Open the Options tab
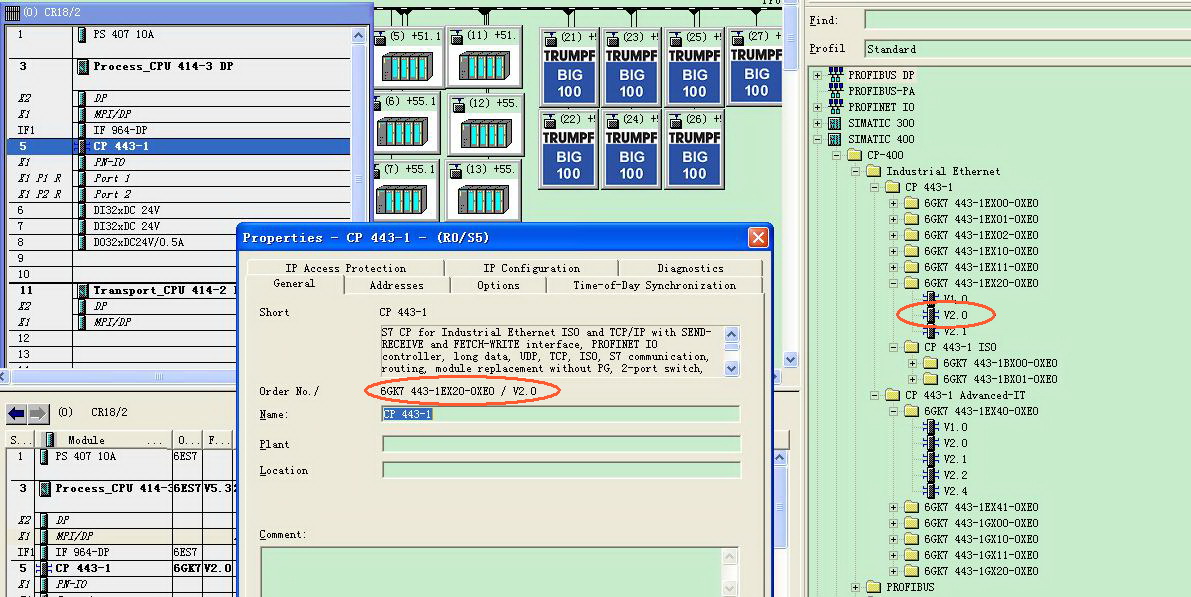1191x597 pixels. tap(498, 286)
